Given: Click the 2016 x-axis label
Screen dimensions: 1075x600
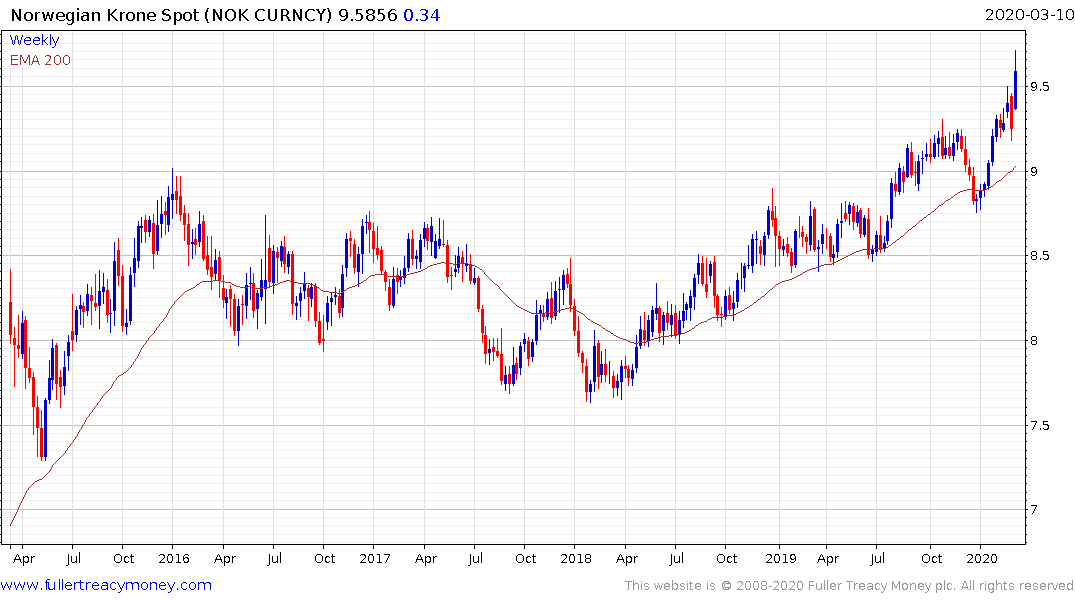Looking at the screenshot, I should coord(173,558).
